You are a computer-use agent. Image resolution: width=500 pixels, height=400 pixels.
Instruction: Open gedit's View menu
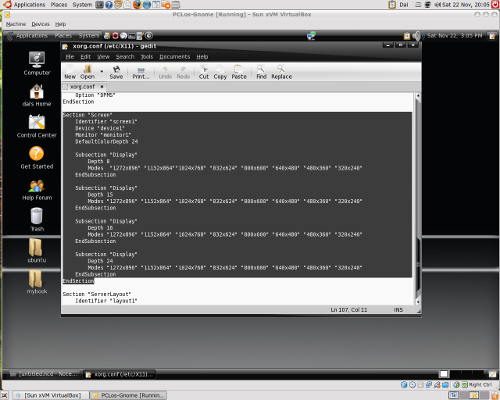(103, 57)
